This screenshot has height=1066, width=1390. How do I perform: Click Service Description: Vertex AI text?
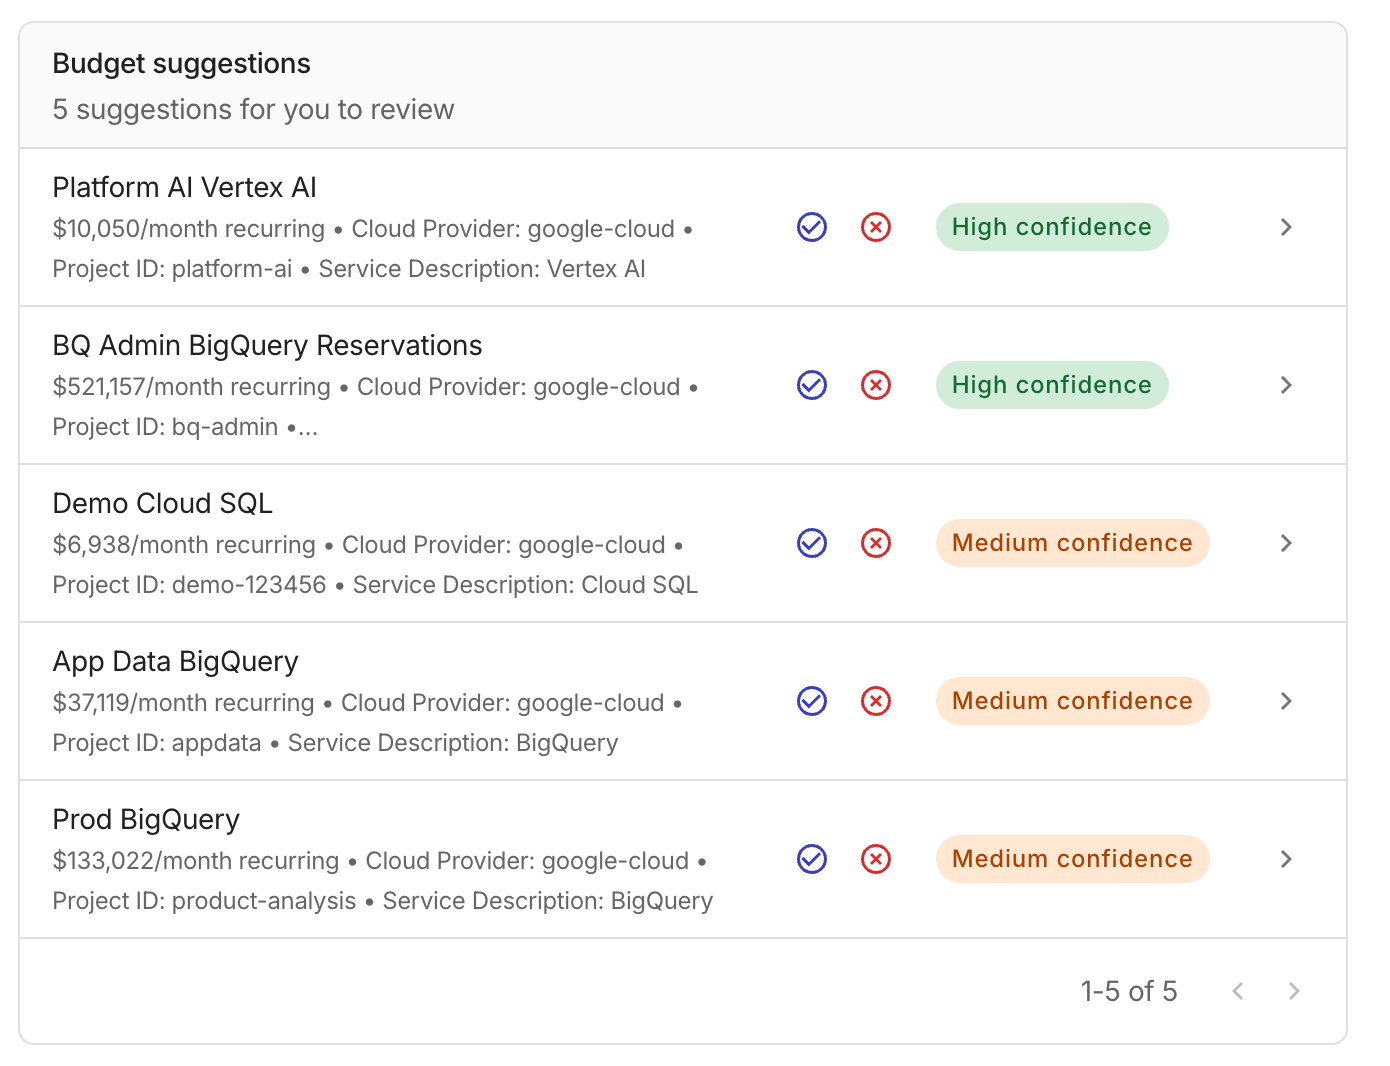pos(482,269)
